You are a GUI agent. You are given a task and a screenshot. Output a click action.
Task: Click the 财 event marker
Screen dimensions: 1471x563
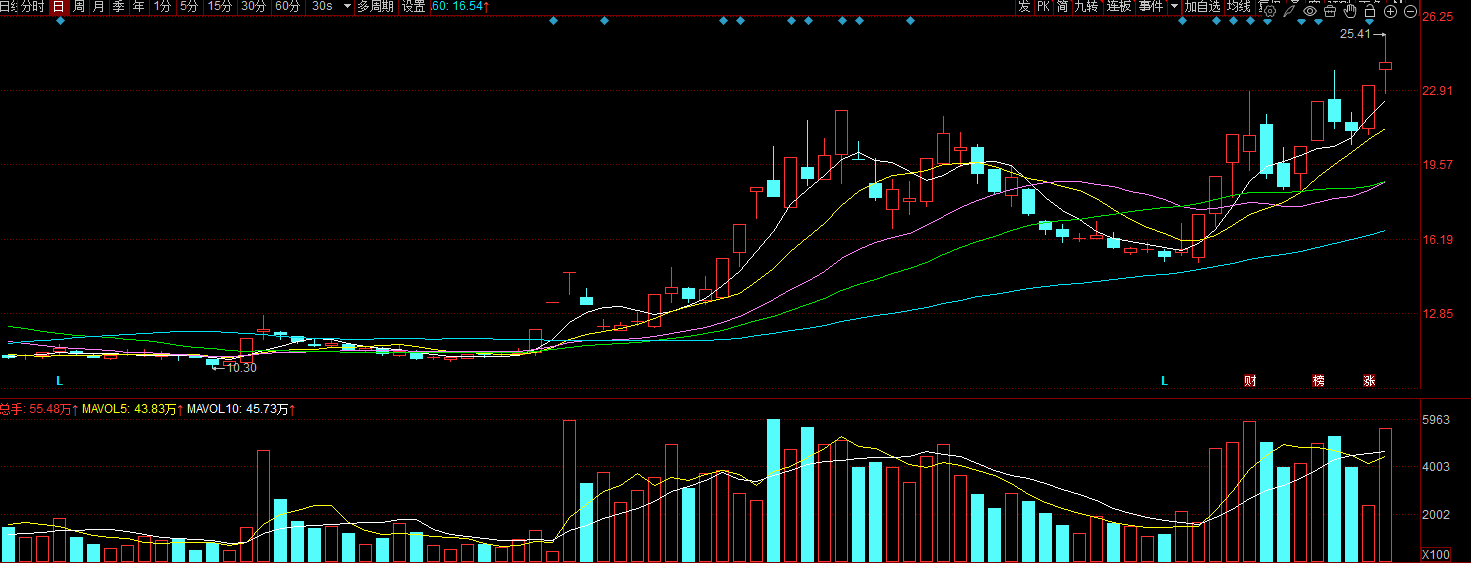tap(1250, 381)
